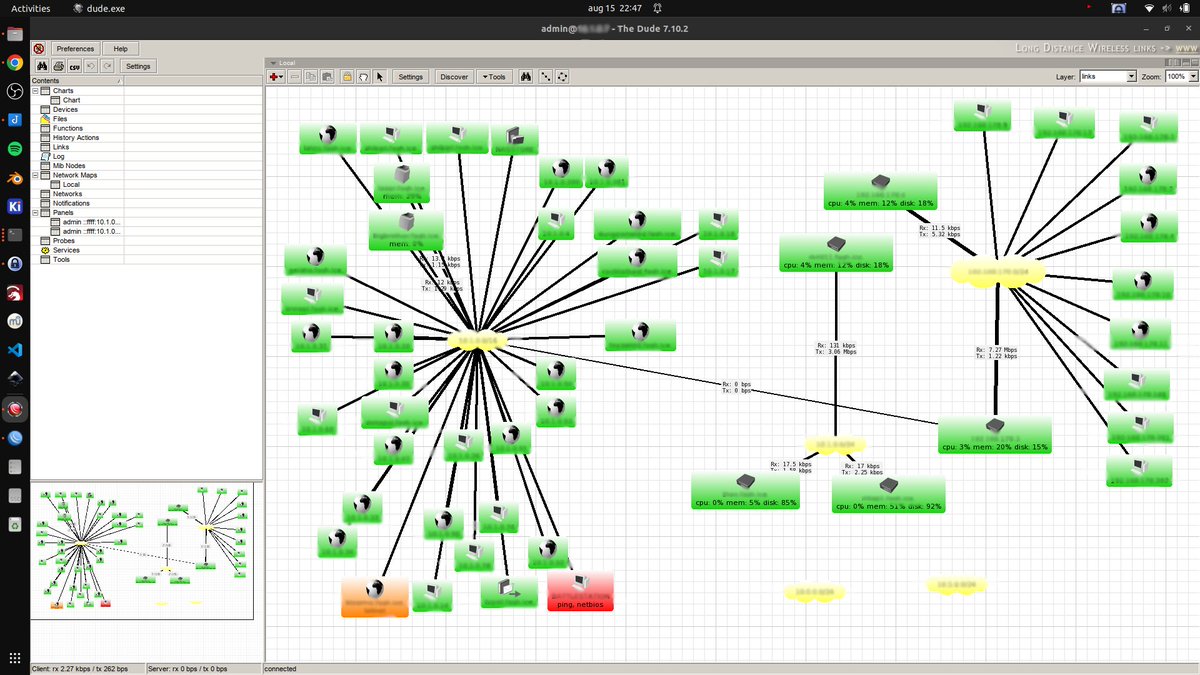Open Visual Studio Code from the dock
This screenshot has height=675, width=1200.
click(x=15, y=350)
